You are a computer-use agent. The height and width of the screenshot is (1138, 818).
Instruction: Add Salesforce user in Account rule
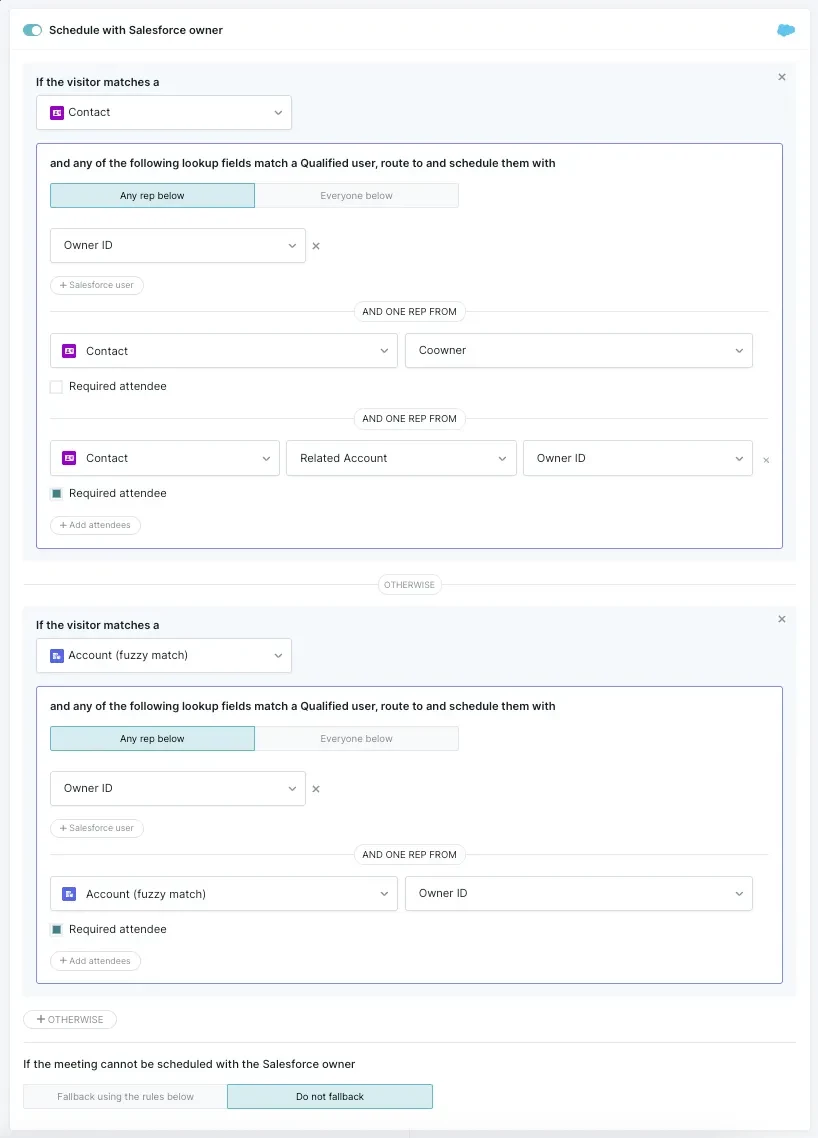(x=97, y=828)
